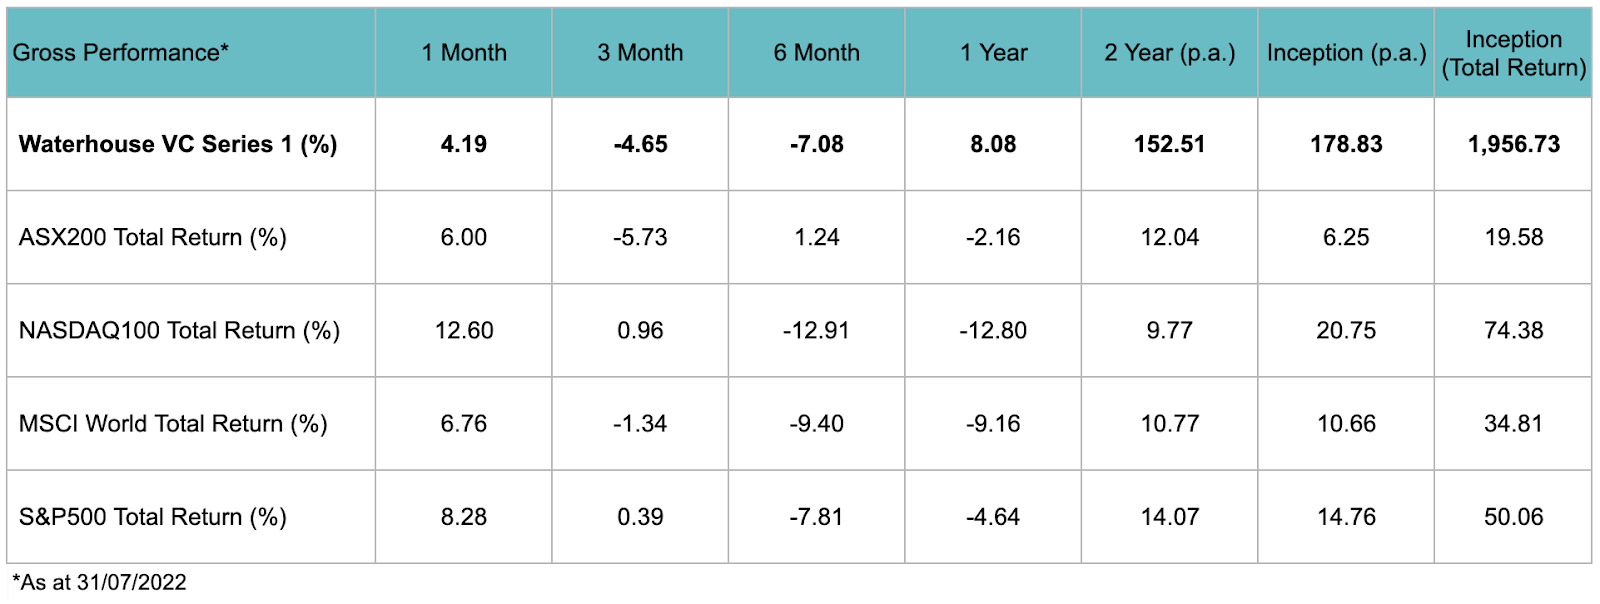Click the As at 31/07/2022 footnote
Viewport: 1600px width, 604px height.
tap(99, 582)
